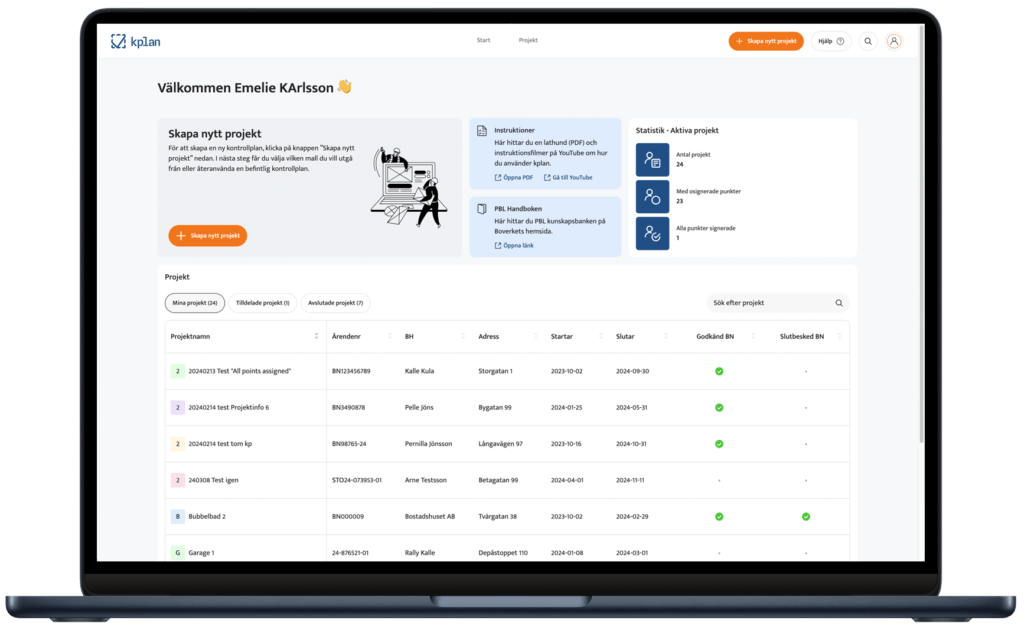Open the Hjälp help button
1024x630 pixels.
831,41
